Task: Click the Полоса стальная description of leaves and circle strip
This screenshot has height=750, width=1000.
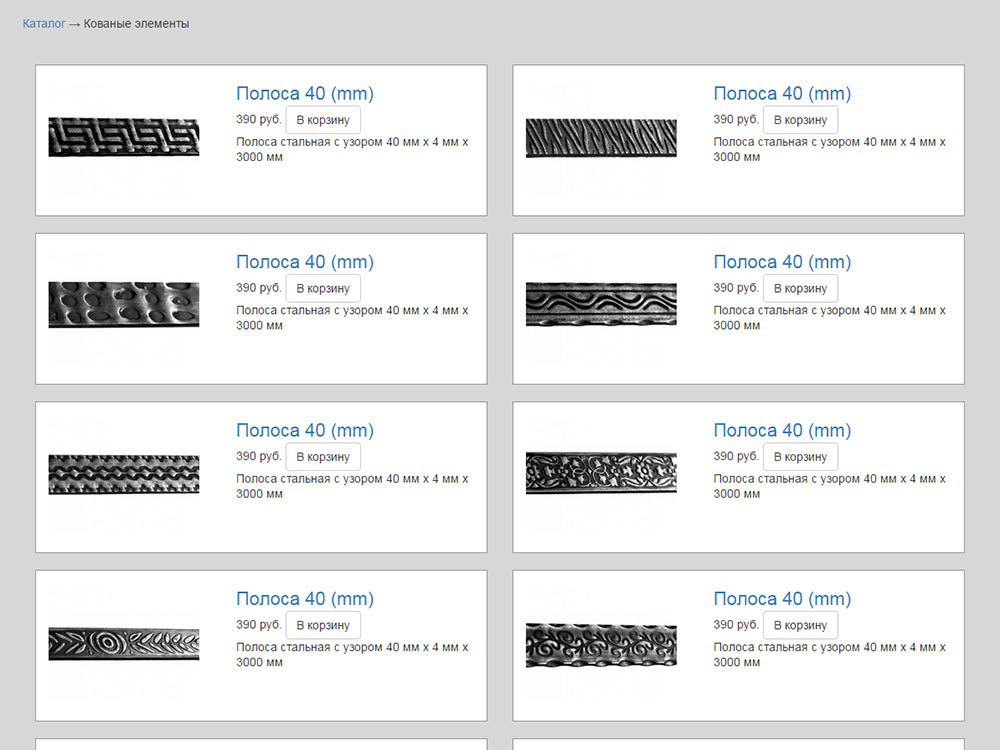Action: point(352,654)
